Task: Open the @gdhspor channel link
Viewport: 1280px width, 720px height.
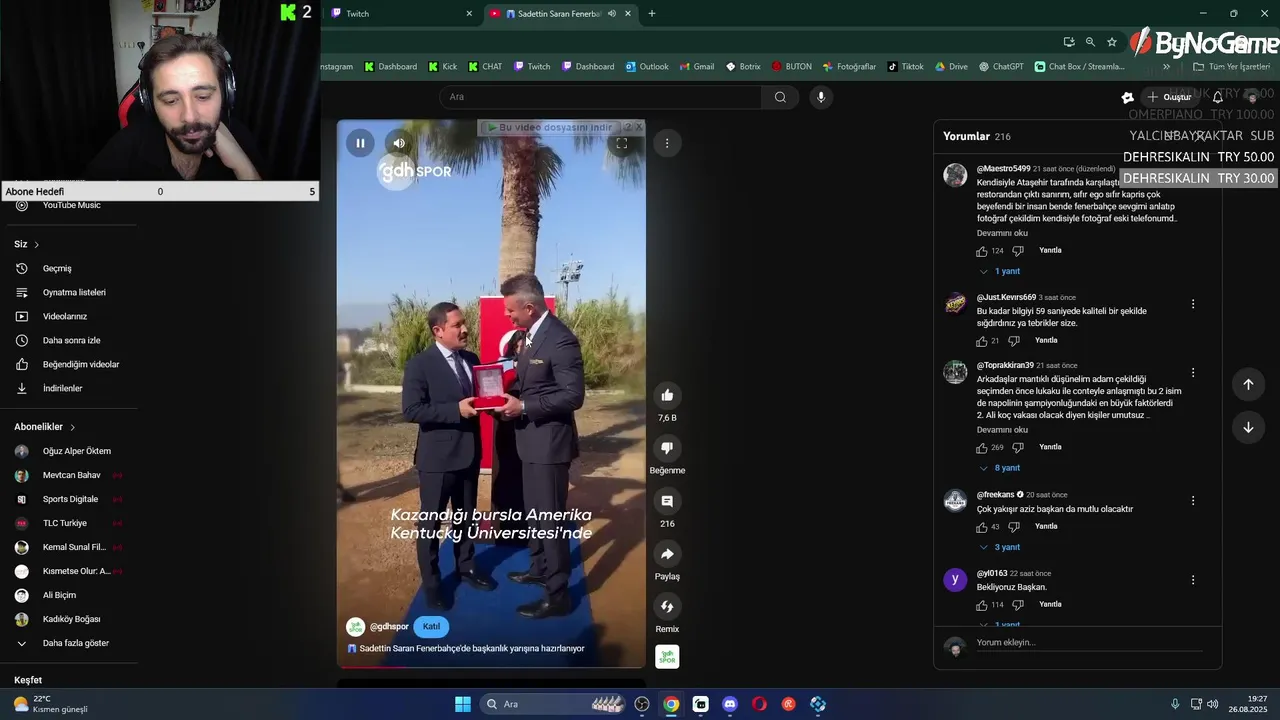Action: 389,627
